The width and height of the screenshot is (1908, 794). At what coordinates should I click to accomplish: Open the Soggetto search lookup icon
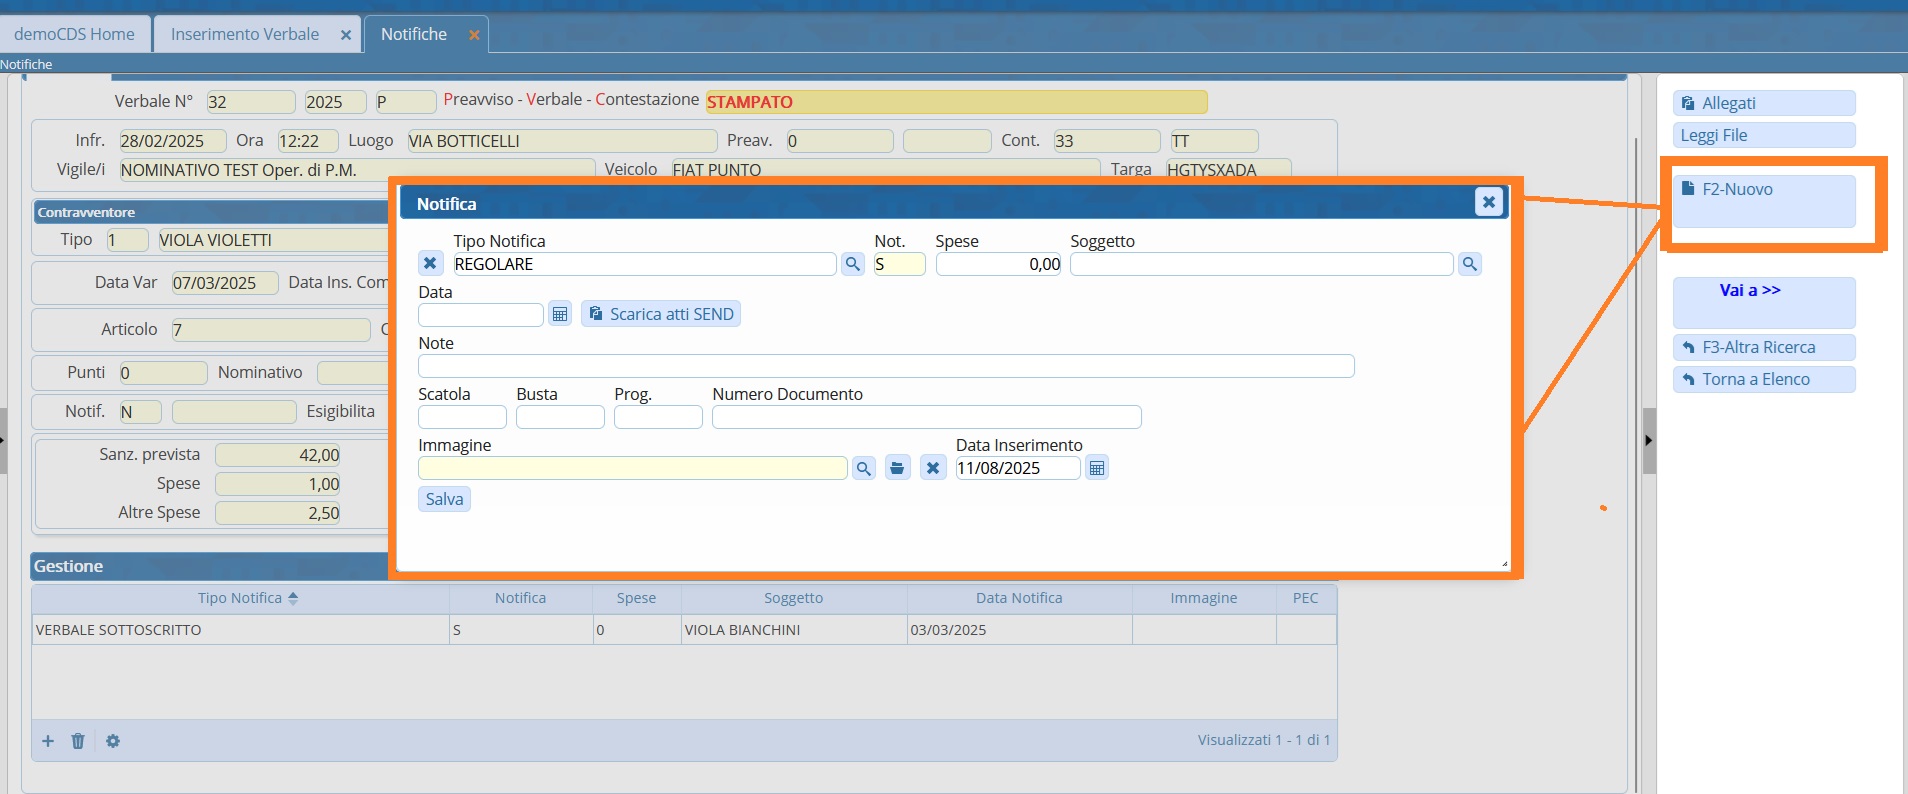1469,264
